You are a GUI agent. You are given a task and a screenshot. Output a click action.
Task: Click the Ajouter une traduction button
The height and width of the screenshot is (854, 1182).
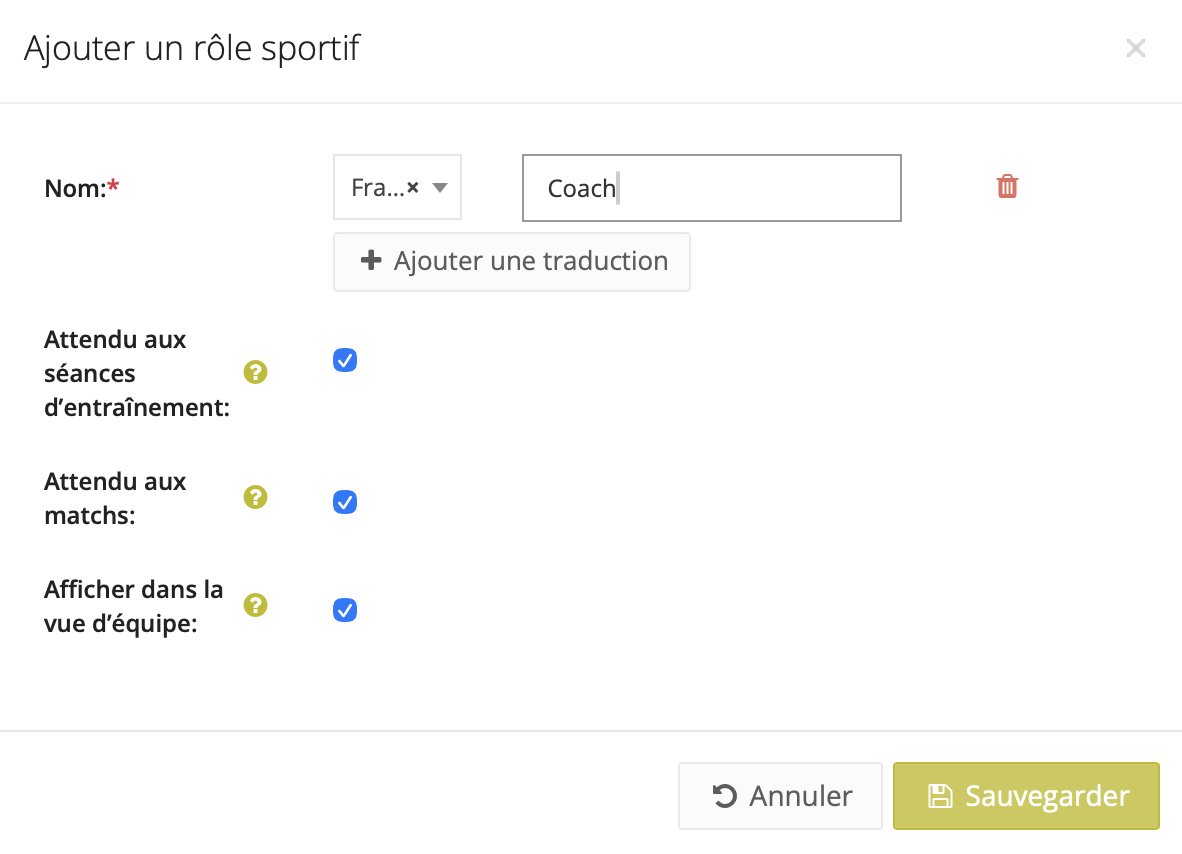tap(511, 262)
